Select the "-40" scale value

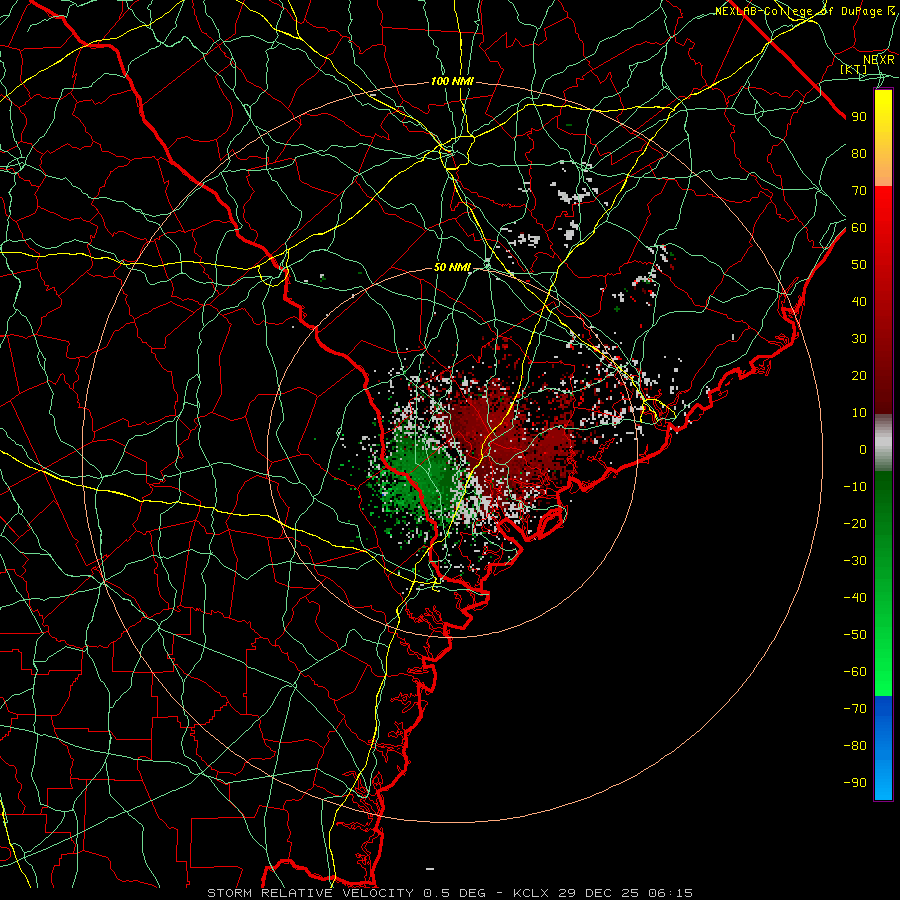(x=855, y=598)
